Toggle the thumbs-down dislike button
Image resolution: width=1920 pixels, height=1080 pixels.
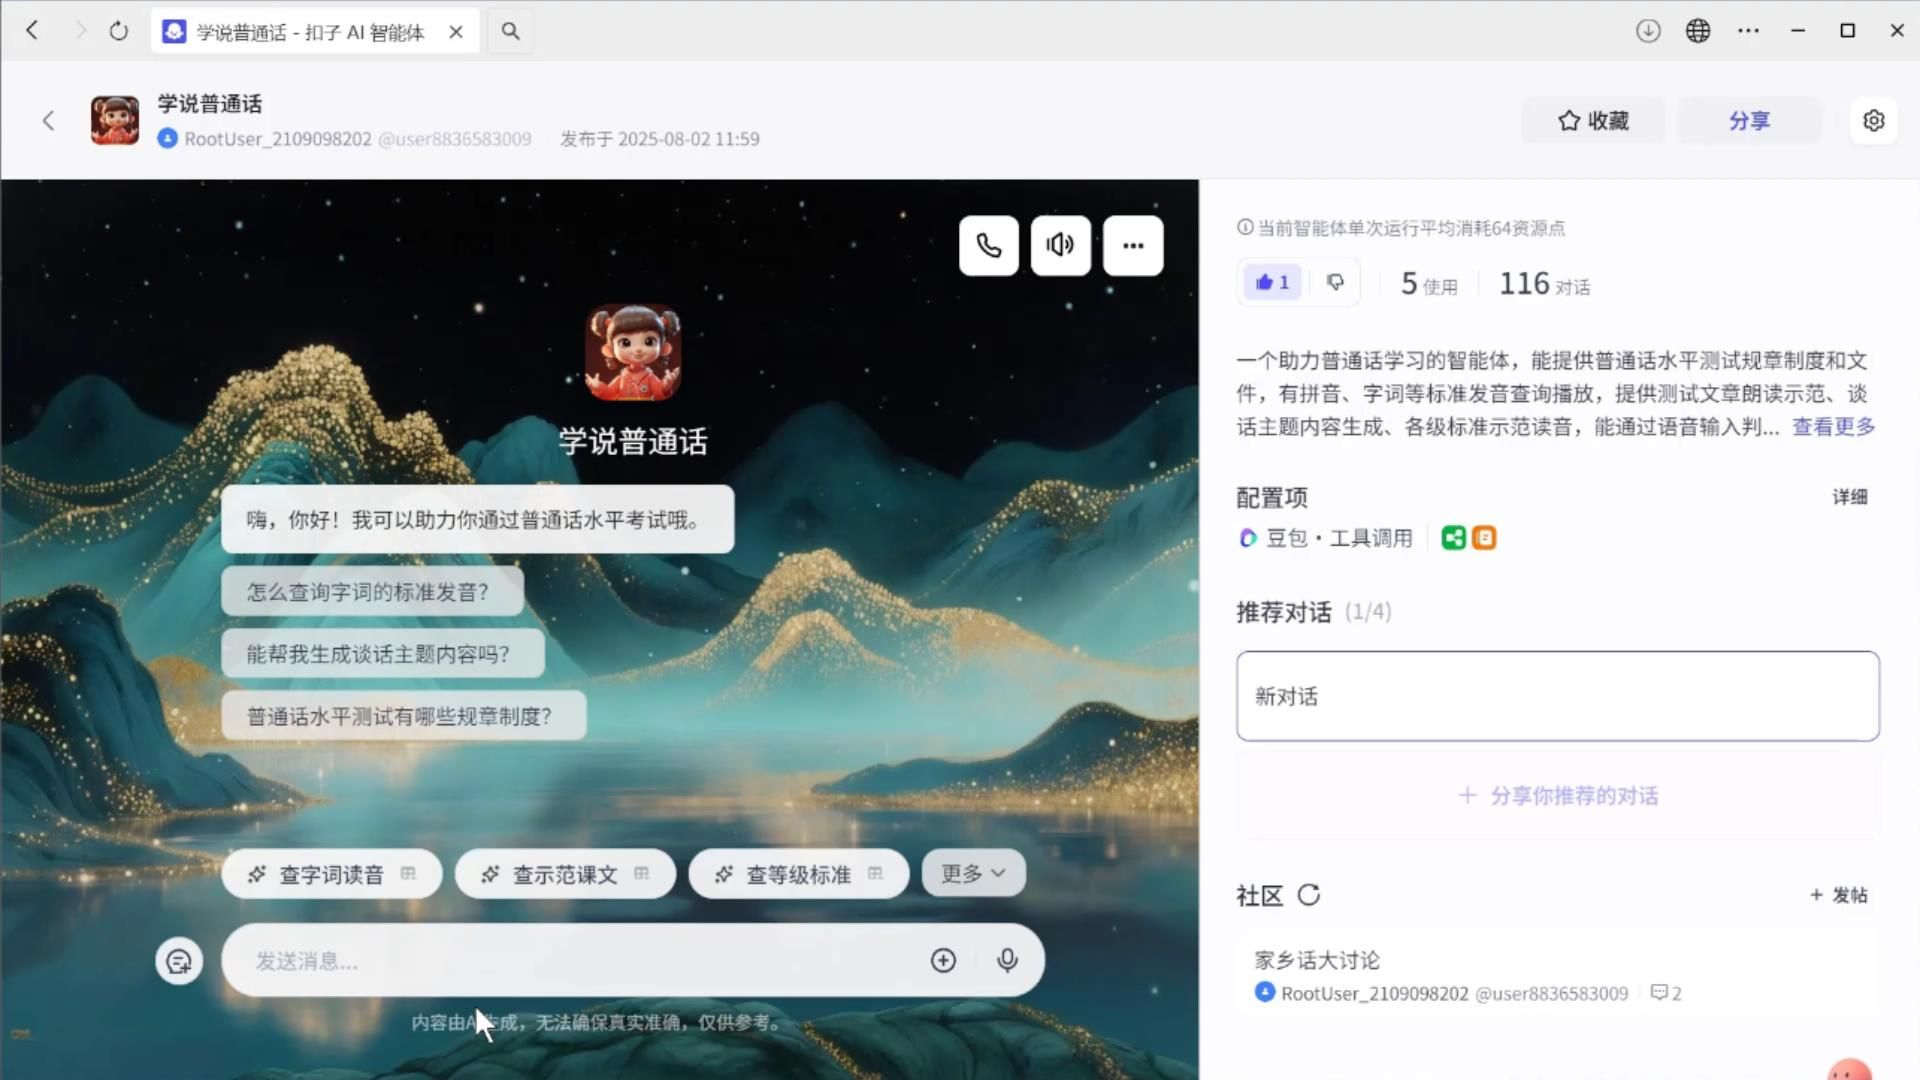[1335, 283]
